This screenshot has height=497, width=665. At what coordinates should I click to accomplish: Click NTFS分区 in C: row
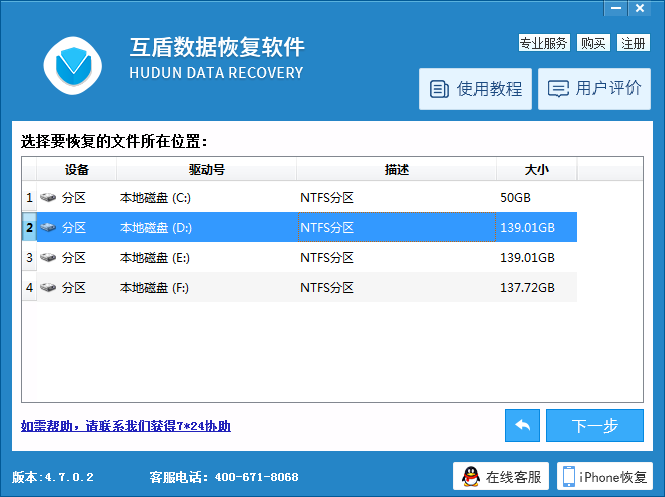pyautogui.click(x=327, y=198)
